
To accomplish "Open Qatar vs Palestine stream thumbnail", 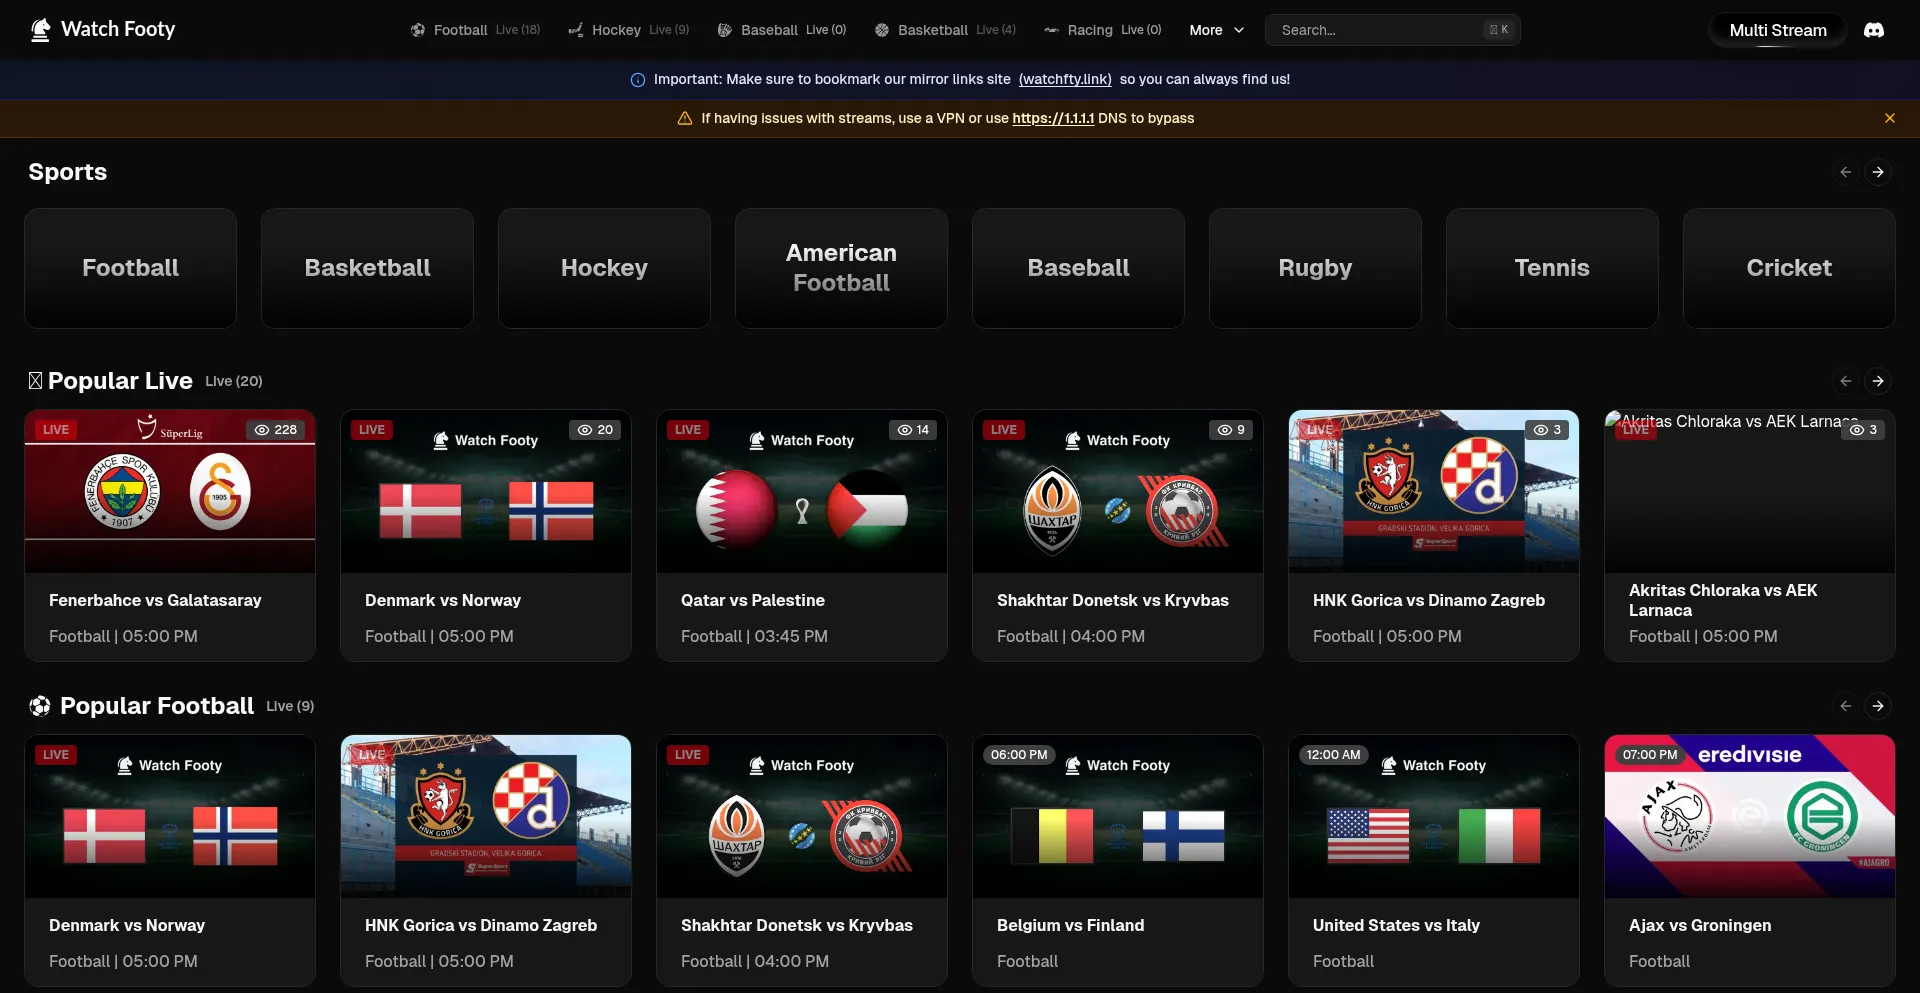I will (802, 491).
